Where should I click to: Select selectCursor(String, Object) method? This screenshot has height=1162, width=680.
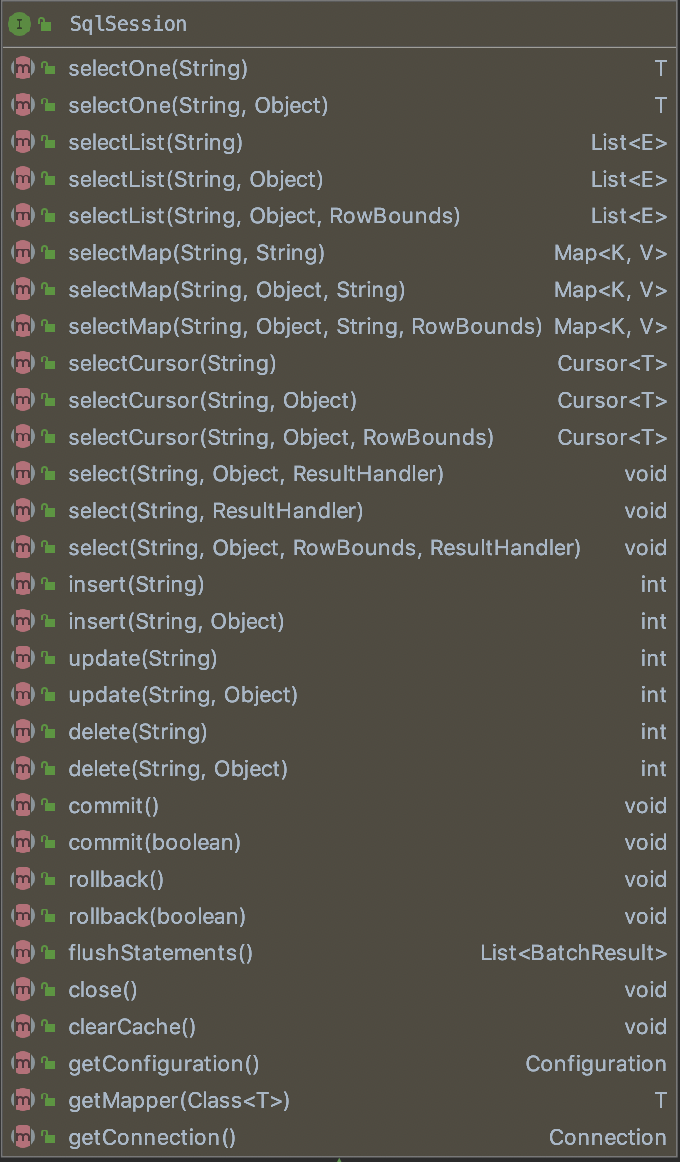tap(212, 401)
